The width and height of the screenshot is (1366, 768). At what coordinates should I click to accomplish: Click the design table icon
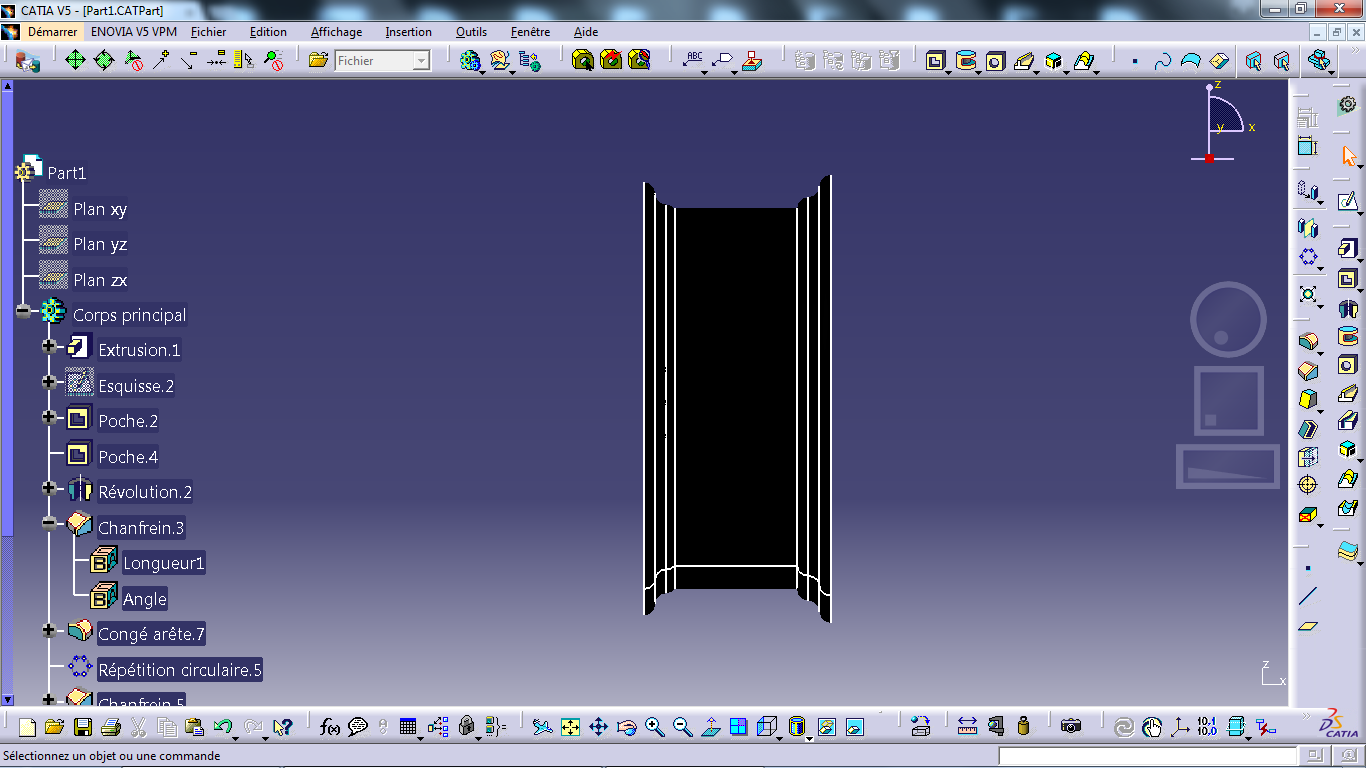coord(407,727)
